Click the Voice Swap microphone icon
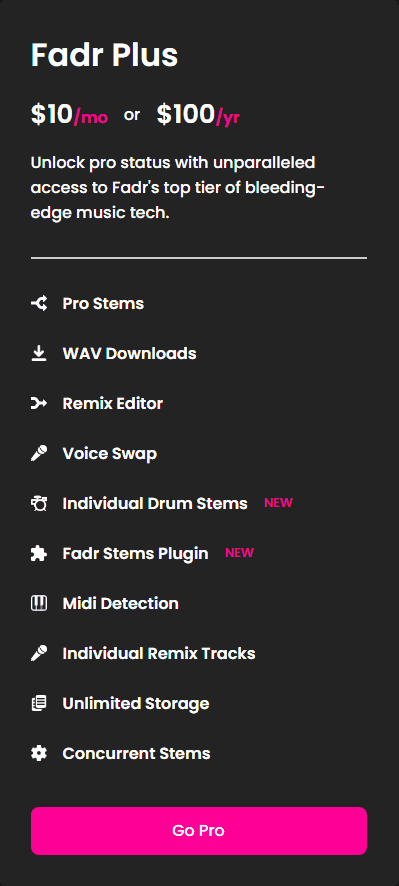The height and width of the screenshot is (886, 399). point(38,454)
